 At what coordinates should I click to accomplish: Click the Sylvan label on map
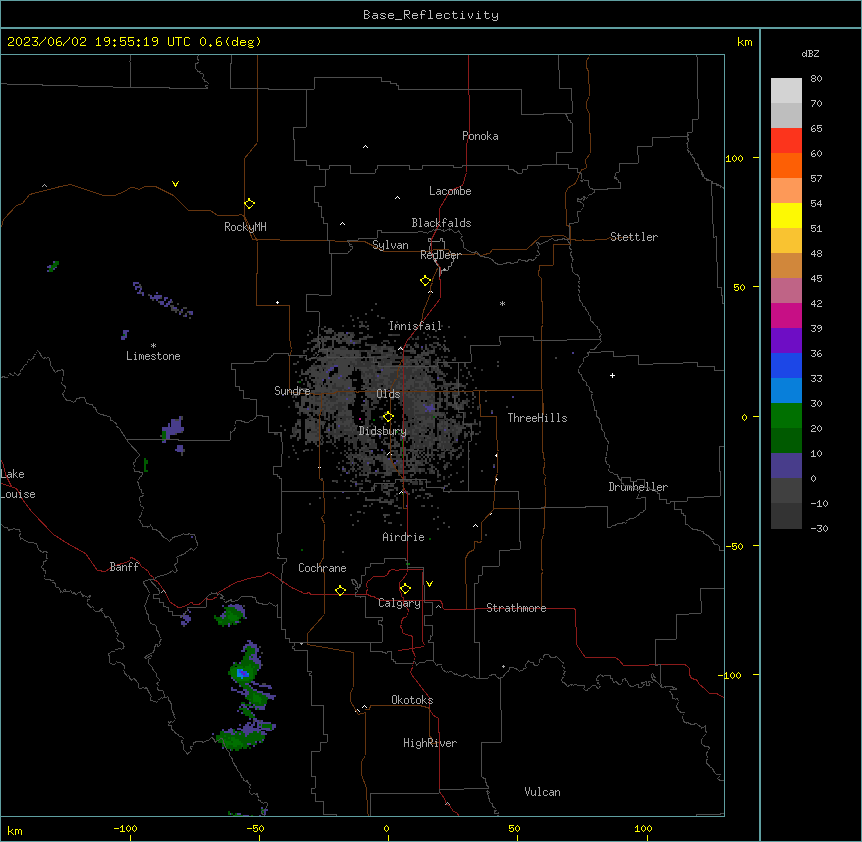tap(390, 245)
